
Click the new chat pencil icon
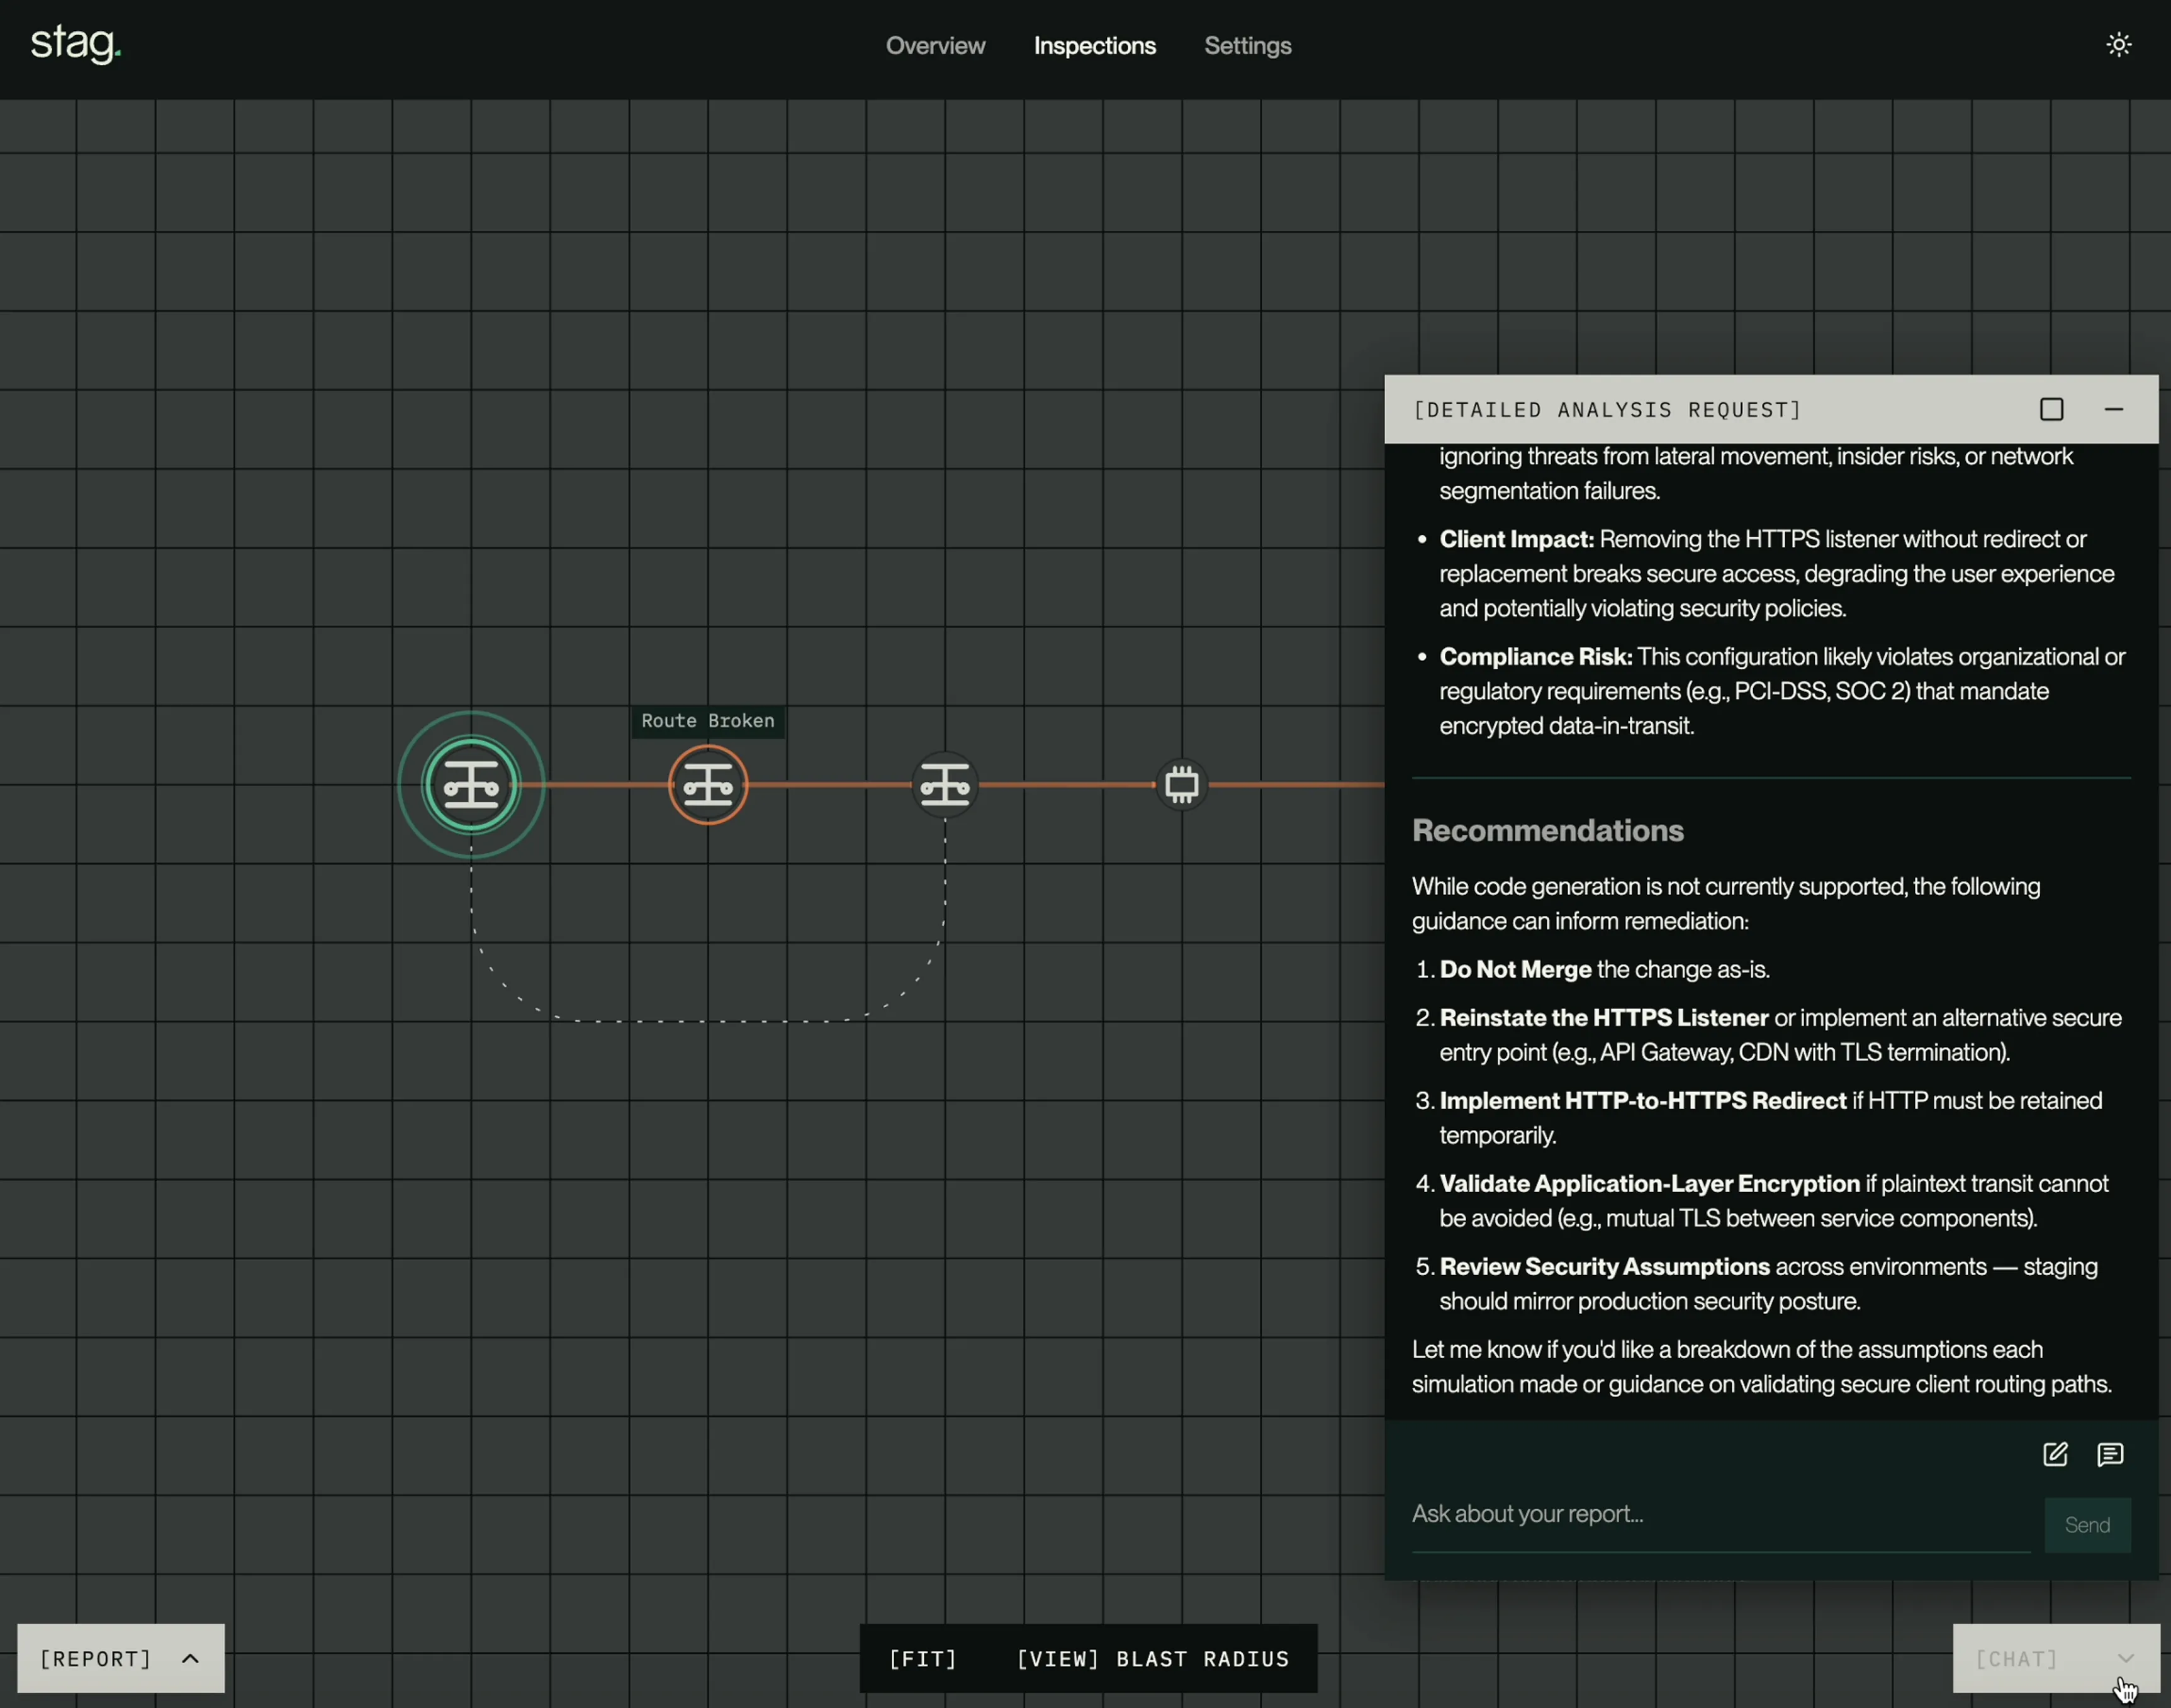pyautogui.click(x=2055, y=1454)
